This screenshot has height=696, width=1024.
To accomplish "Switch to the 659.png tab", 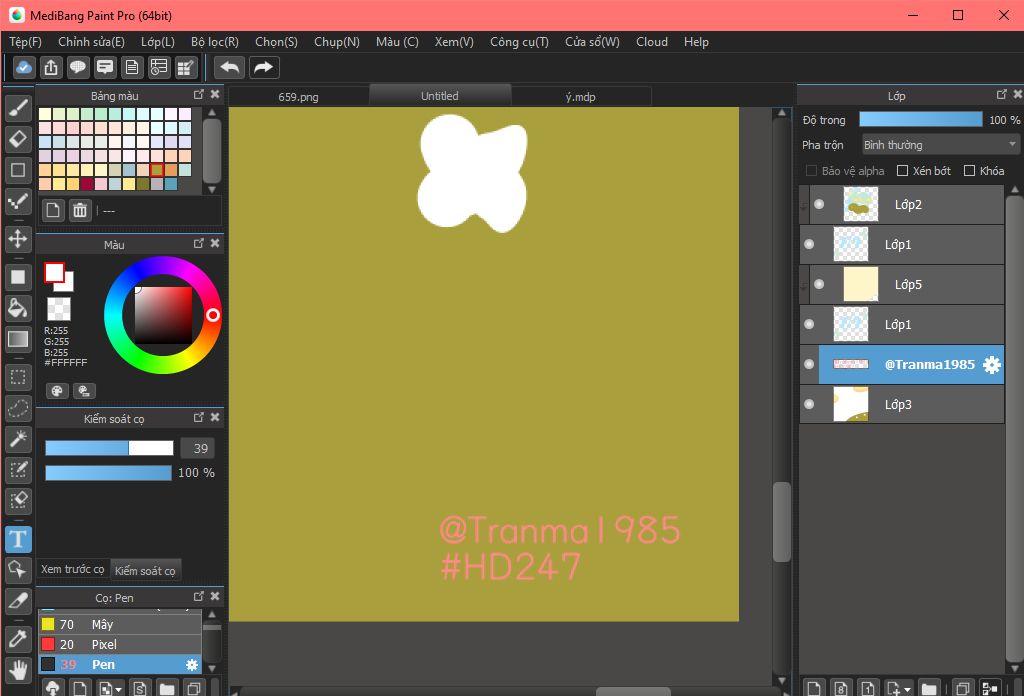I will click(298, 97).
